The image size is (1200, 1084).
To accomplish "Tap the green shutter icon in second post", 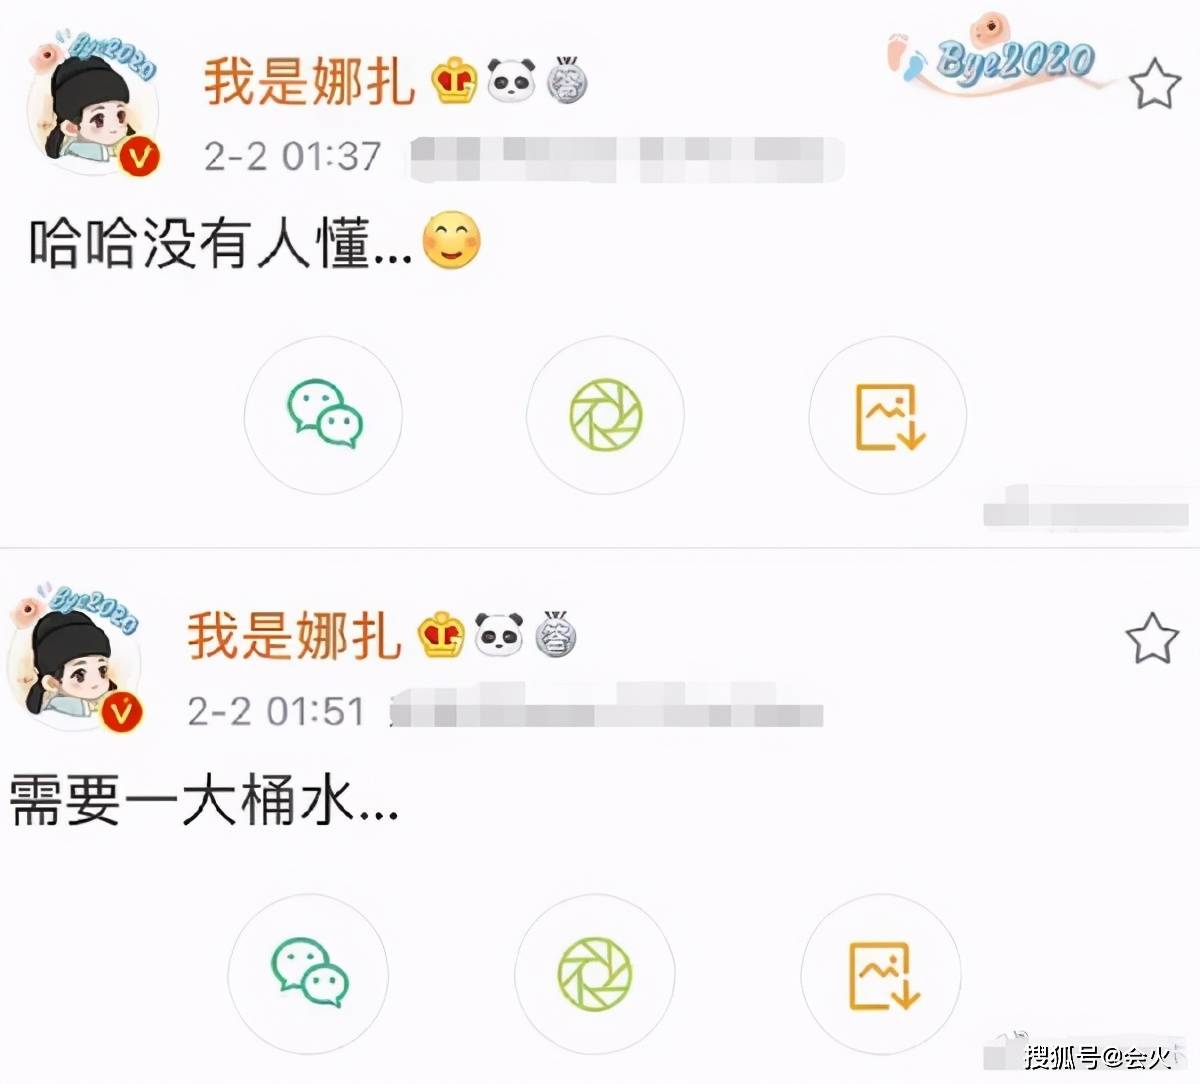I will click(594, 972).
